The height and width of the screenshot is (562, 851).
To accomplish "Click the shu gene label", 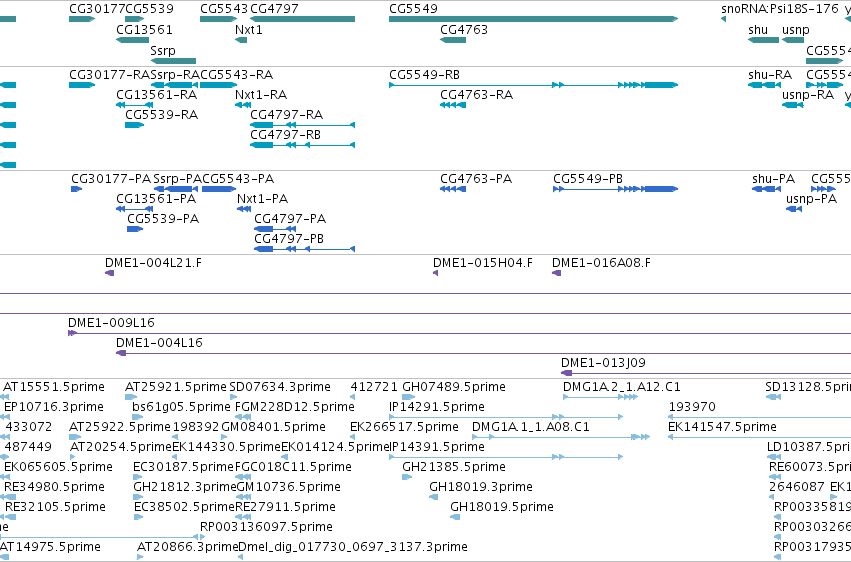I will coord(758,29).
